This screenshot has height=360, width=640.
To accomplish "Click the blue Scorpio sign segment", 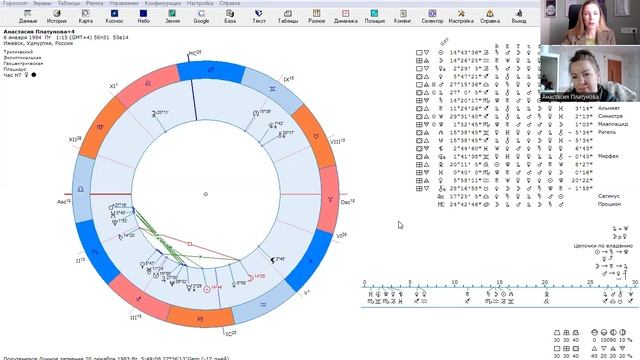I will click(95, 252).
